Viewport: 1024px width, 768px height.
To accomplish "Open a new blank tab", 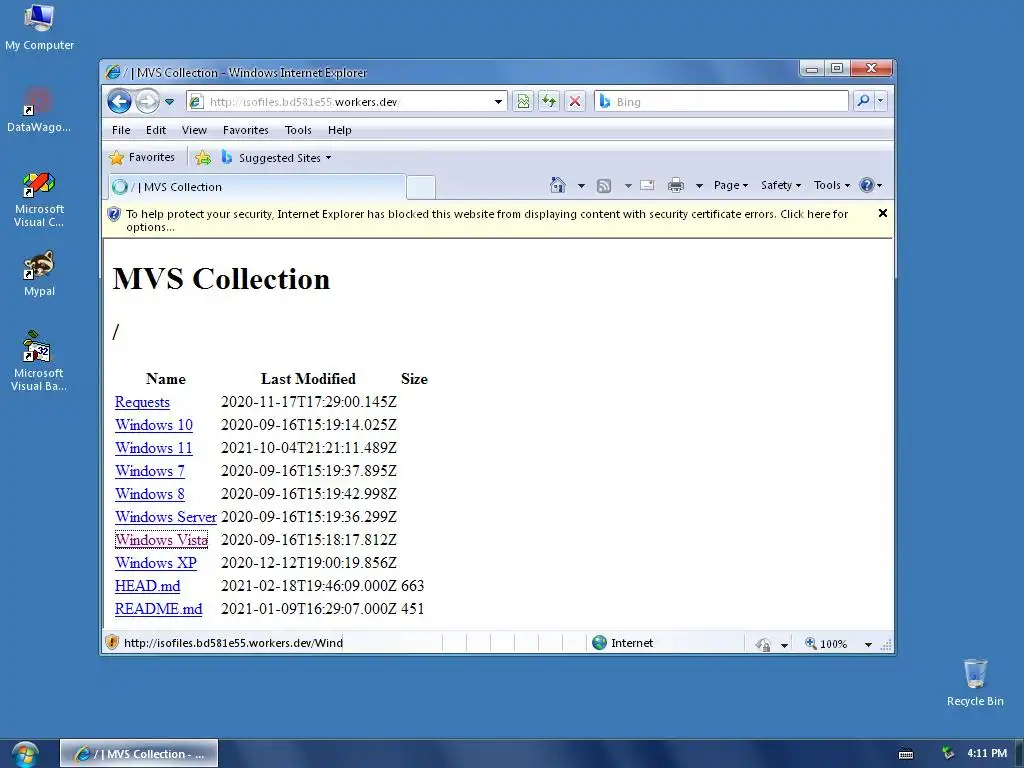I will 421,187.
